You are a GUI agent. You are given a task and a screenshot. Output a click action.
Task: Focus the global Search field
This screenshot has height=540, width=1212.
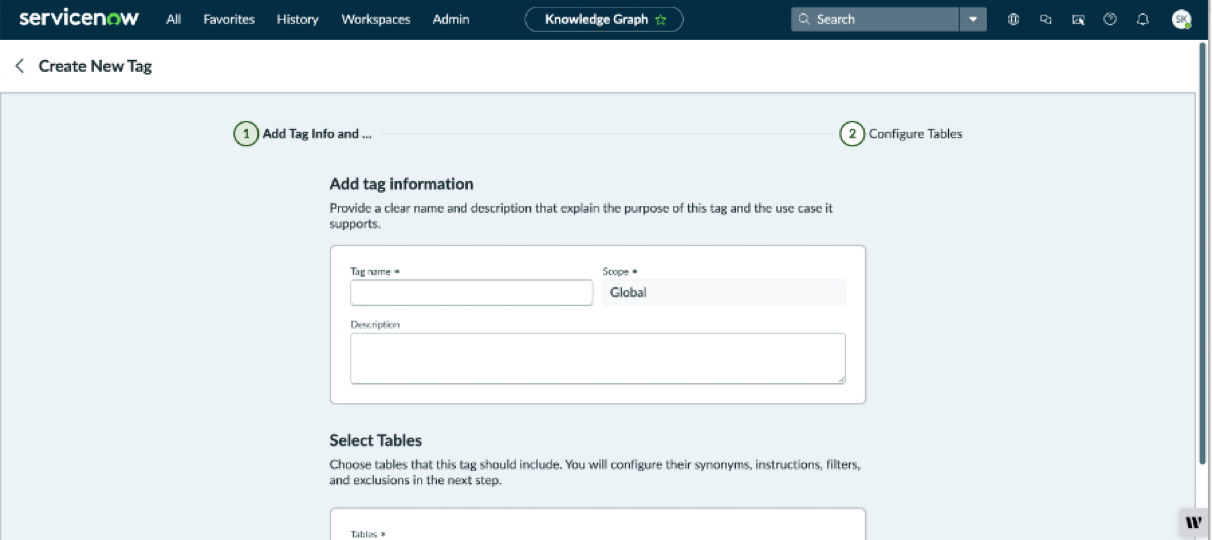pyautogui.click(x=875, y=19)
